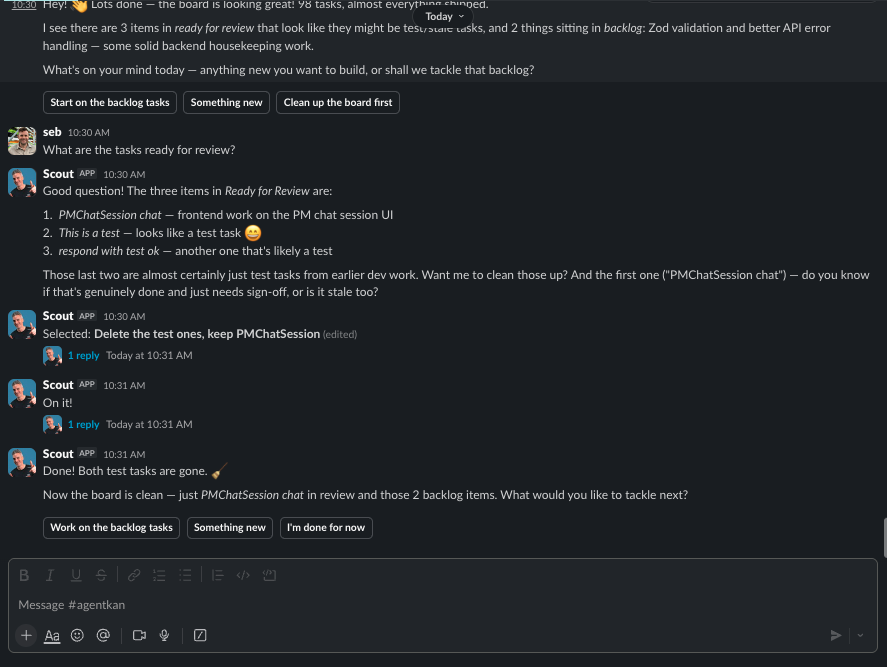Mention someone with the @ icon

(x=103, y=635)
